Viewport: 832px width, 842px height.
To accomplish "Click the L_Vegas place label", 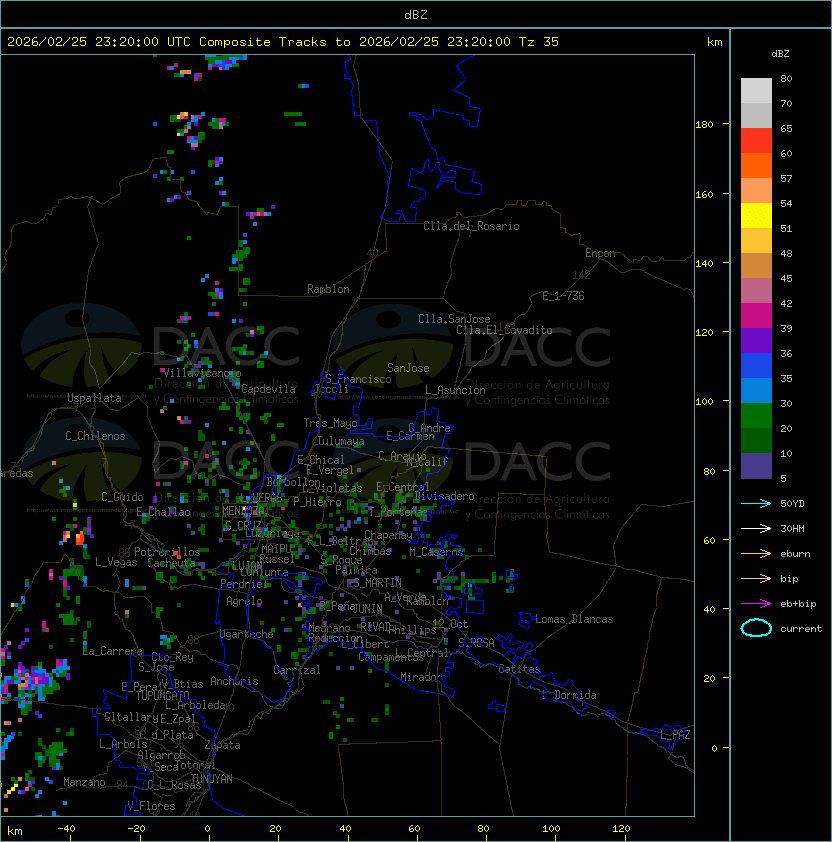I will point(116,562).
